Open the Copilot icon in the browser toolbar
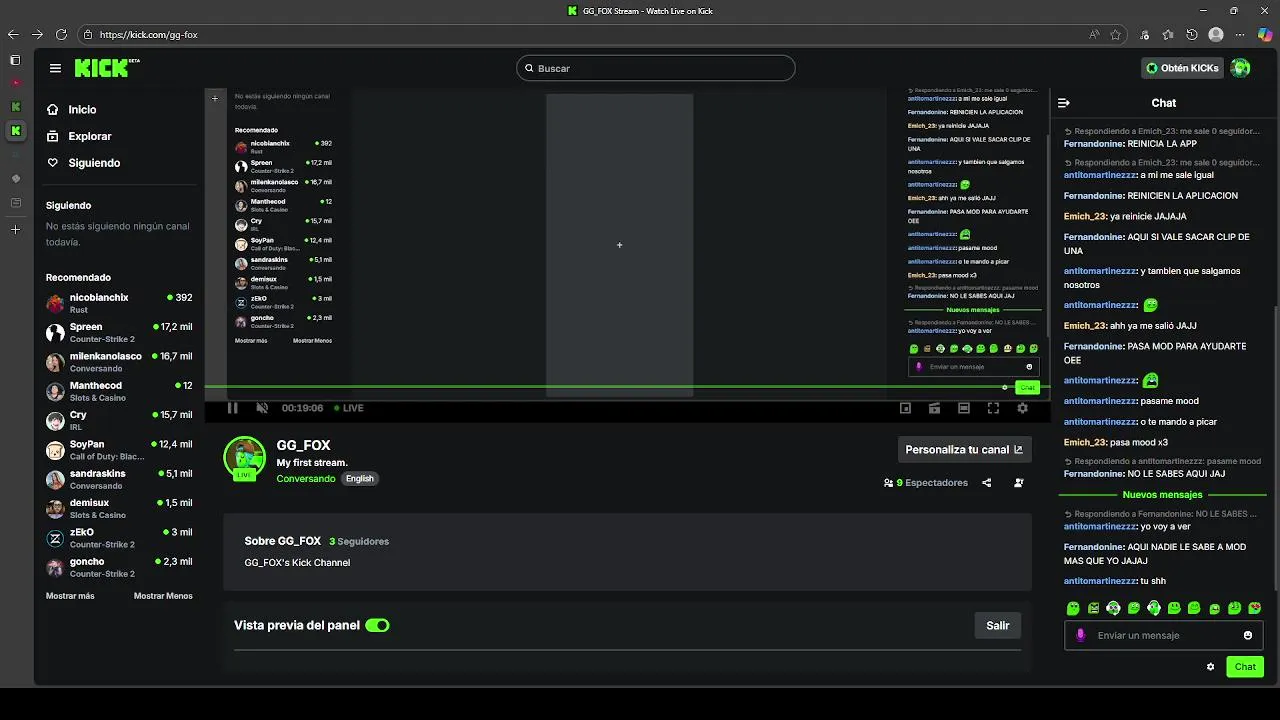This screenshot has height=720, width=1280. tap(1265, 34)
